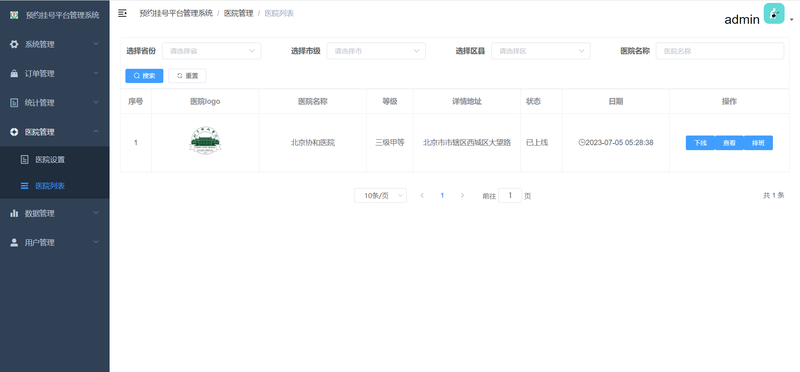800x372 pixels.
Task: Click the 医院列表 list icon
Action: pyautogui.click(x=24, y=186)
